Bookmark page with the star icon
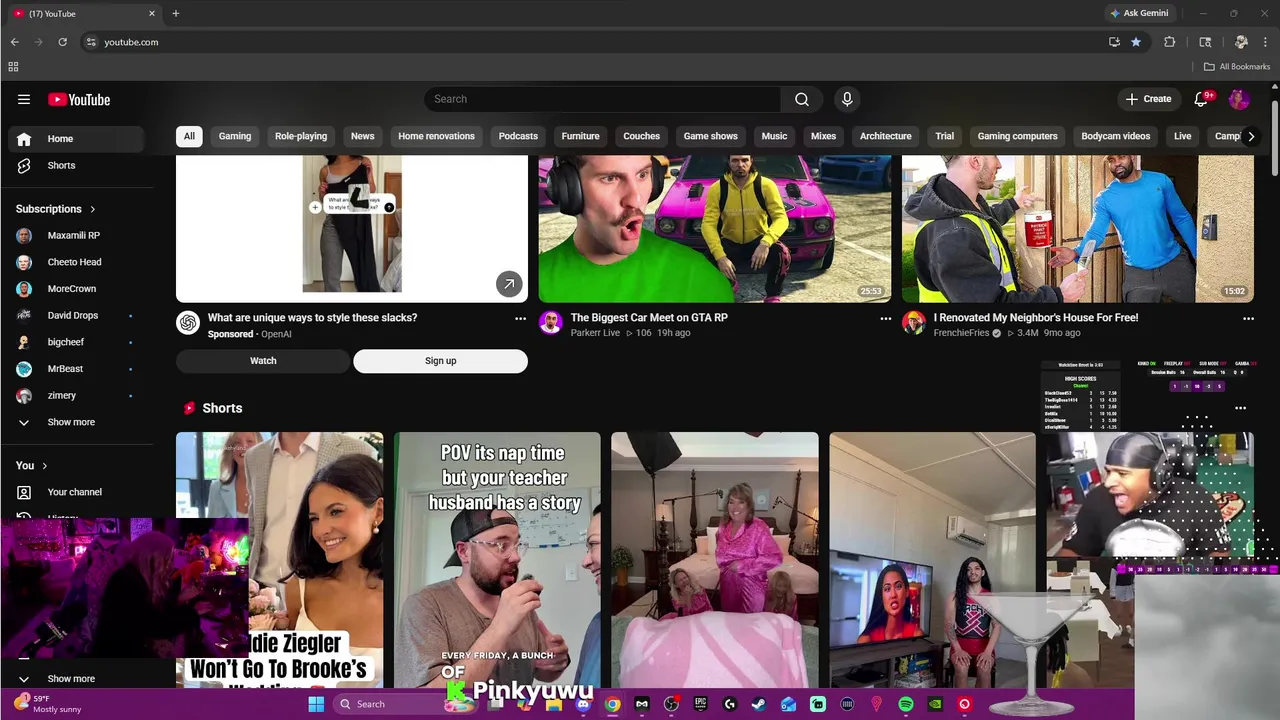This screenshot has height=720, width=1280. (x=1136, y=42)
